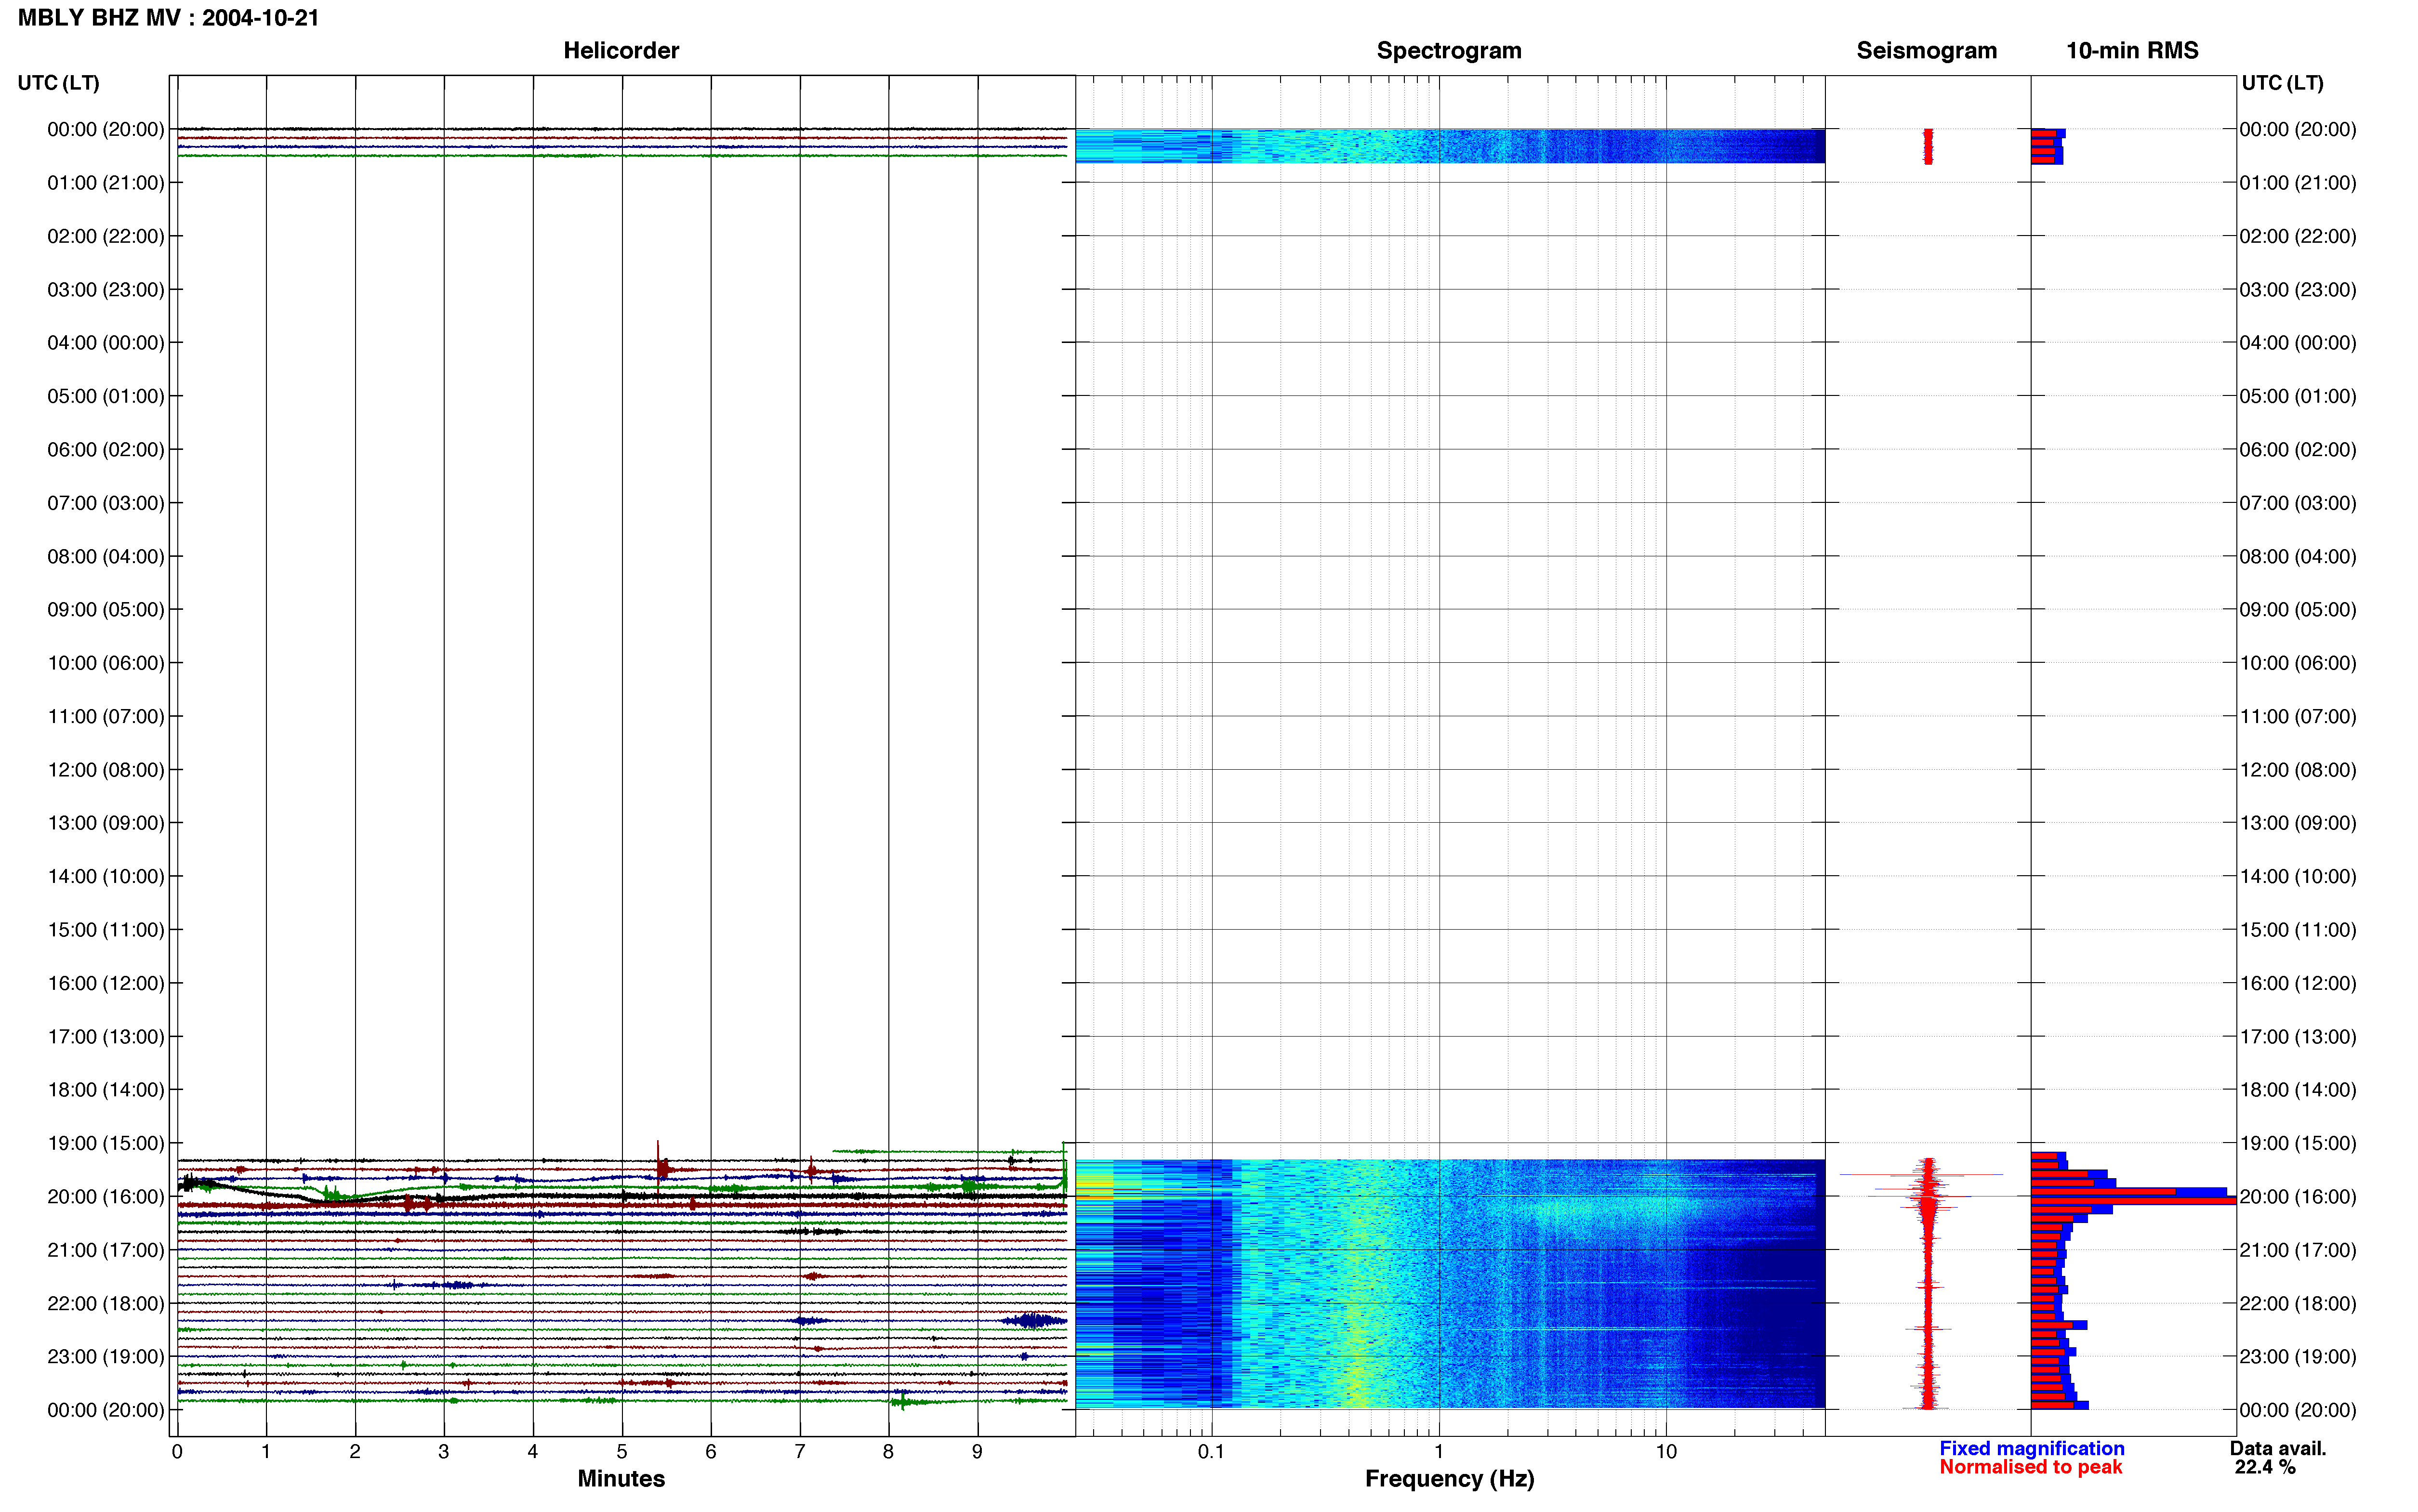
Task: Click left time label '22:00 (18:00)'
Action: 106,1303
